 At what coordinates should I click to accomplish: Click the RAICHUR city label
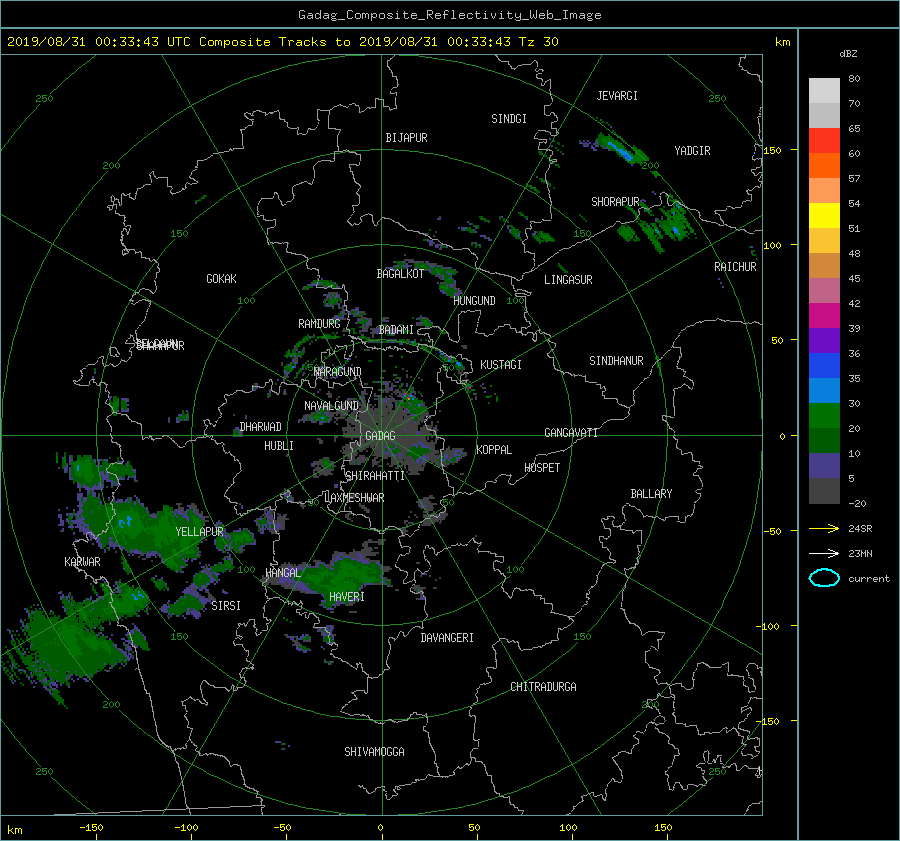point(735,267)
